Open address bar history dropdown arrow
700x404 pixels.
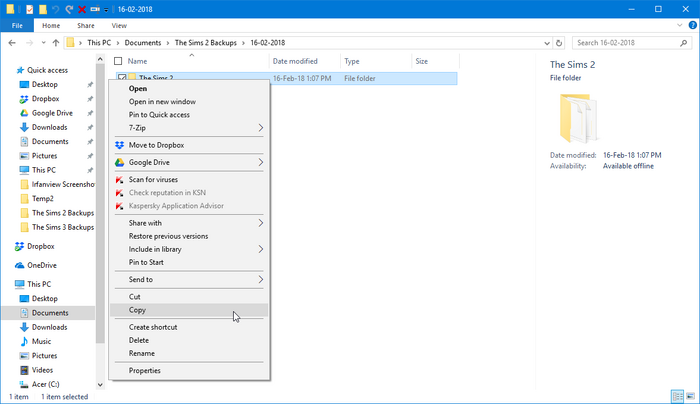tap(547, 43)
